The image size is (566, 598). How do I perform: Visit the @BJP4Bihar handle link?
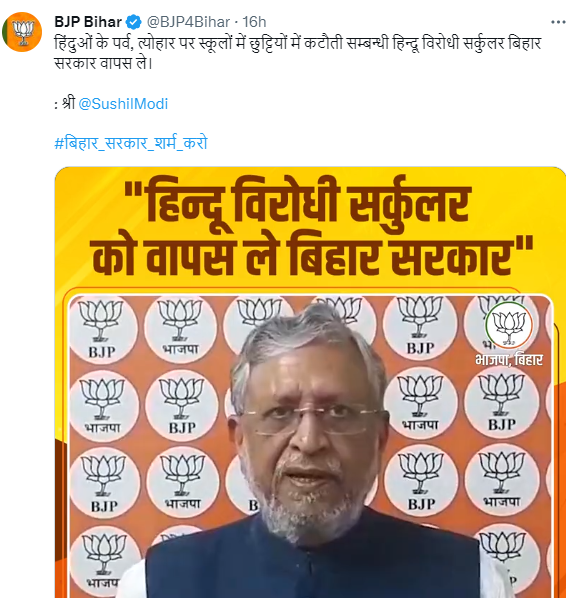188,22
